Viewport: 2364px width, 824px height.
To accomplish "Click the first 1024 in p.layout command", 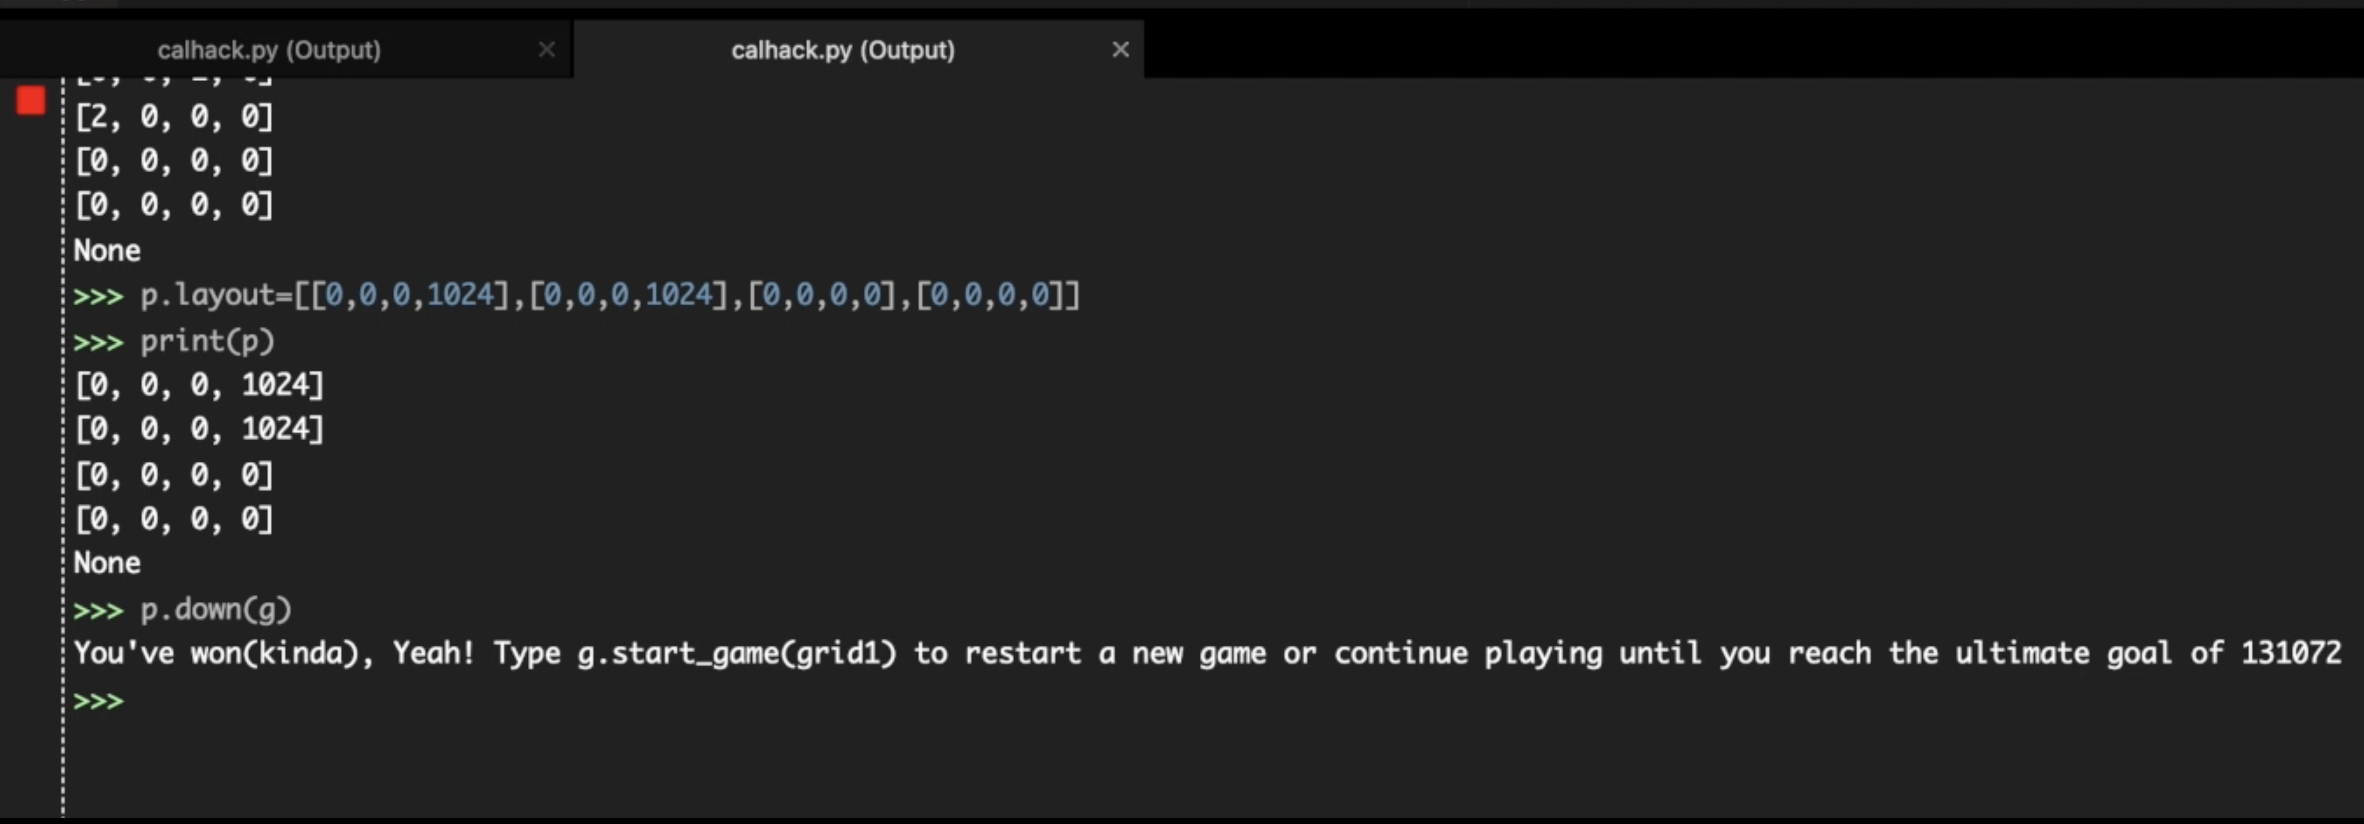I will click(x=460, y=296).
